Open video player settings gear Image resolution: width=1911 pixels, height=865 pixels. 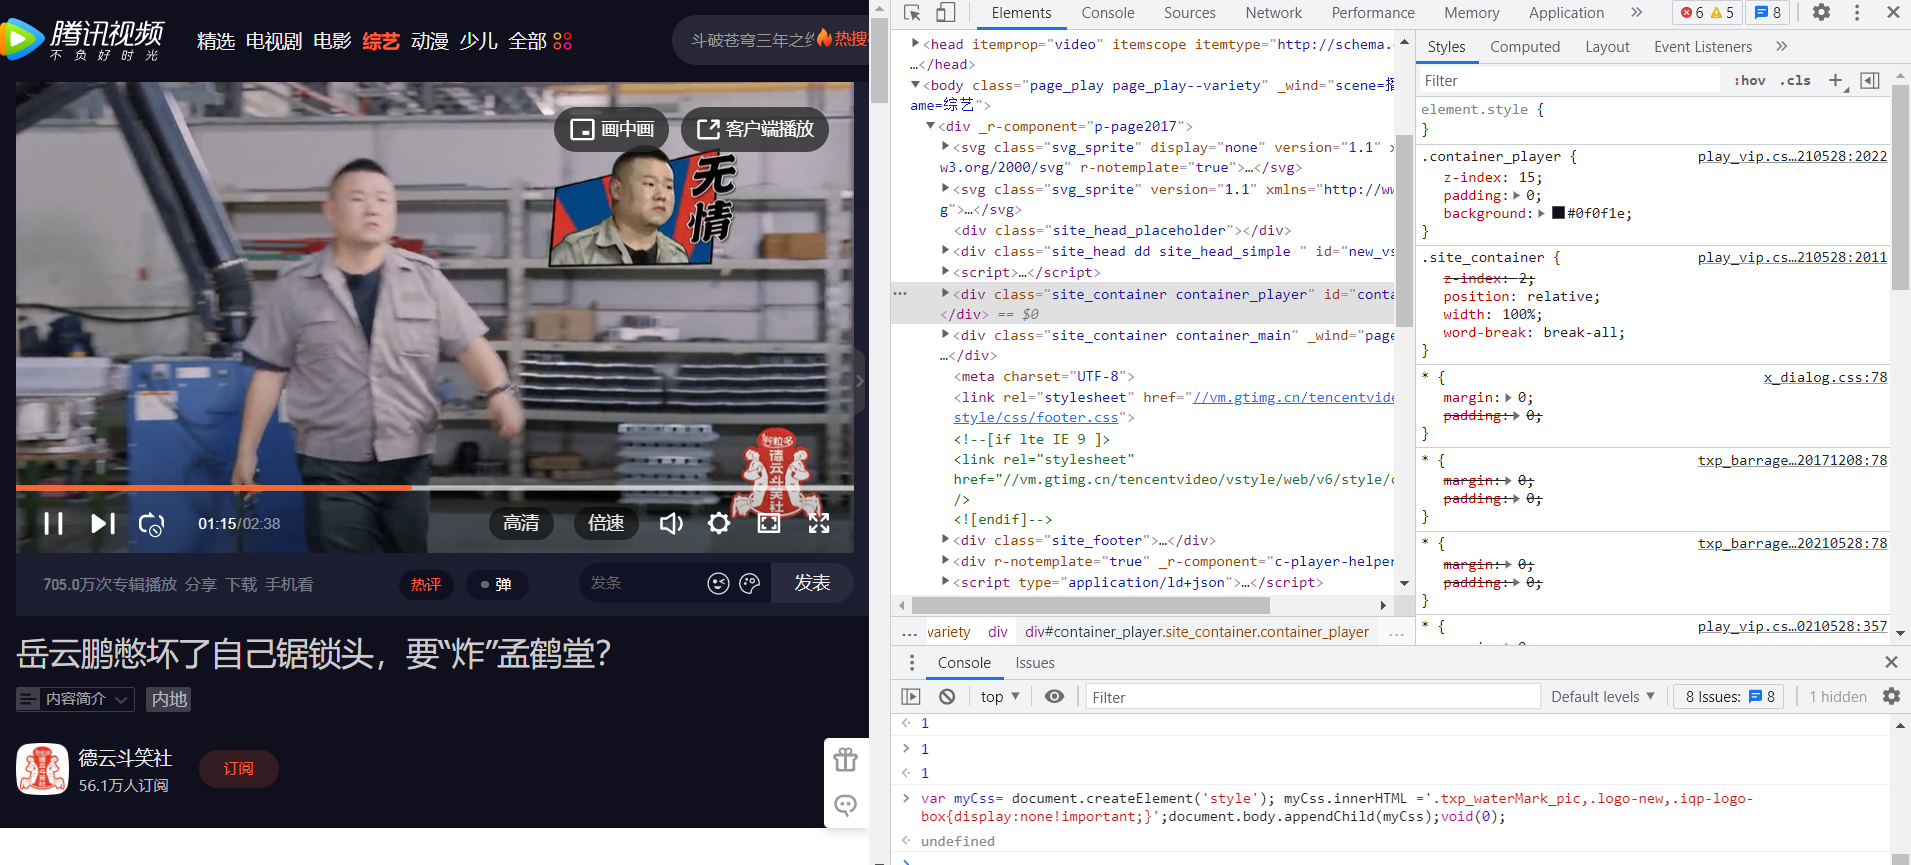[x=719, y=523]
